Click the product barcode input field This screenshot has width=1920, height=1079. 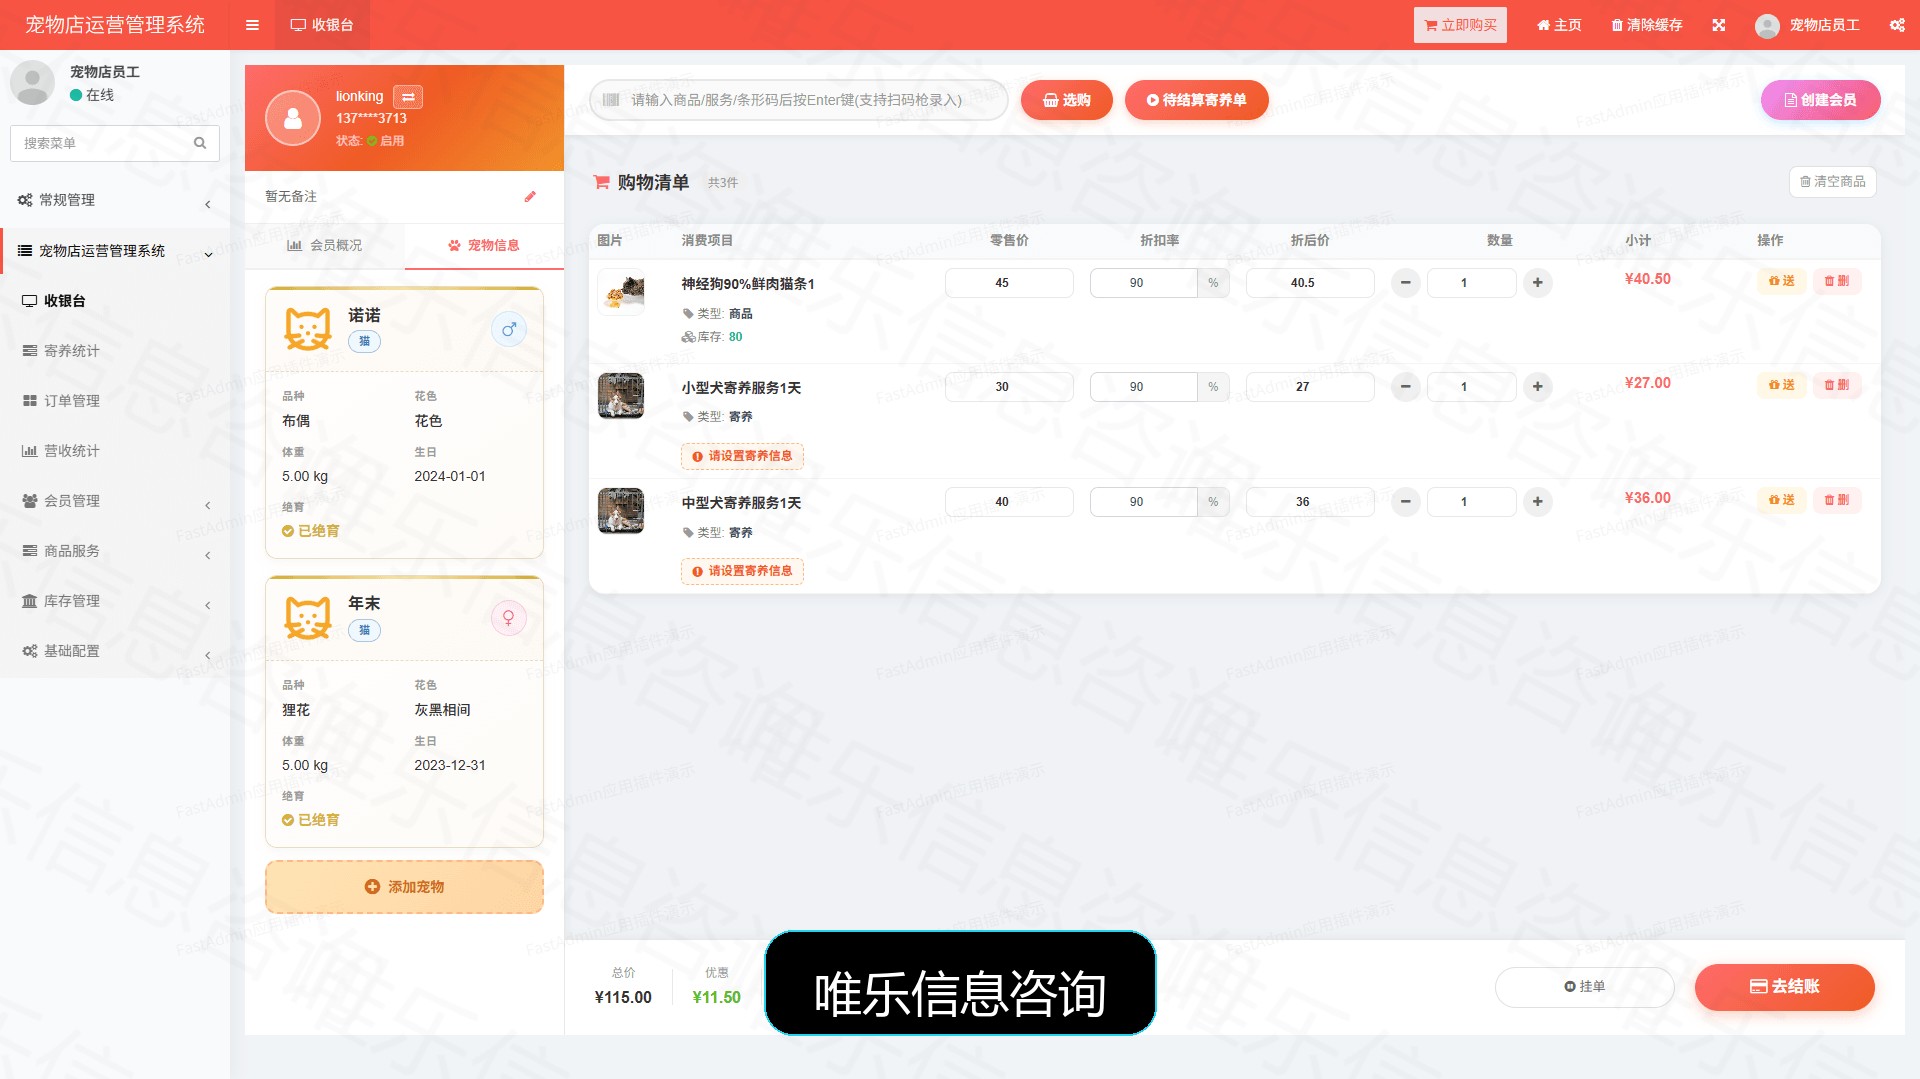pos(798,100)
